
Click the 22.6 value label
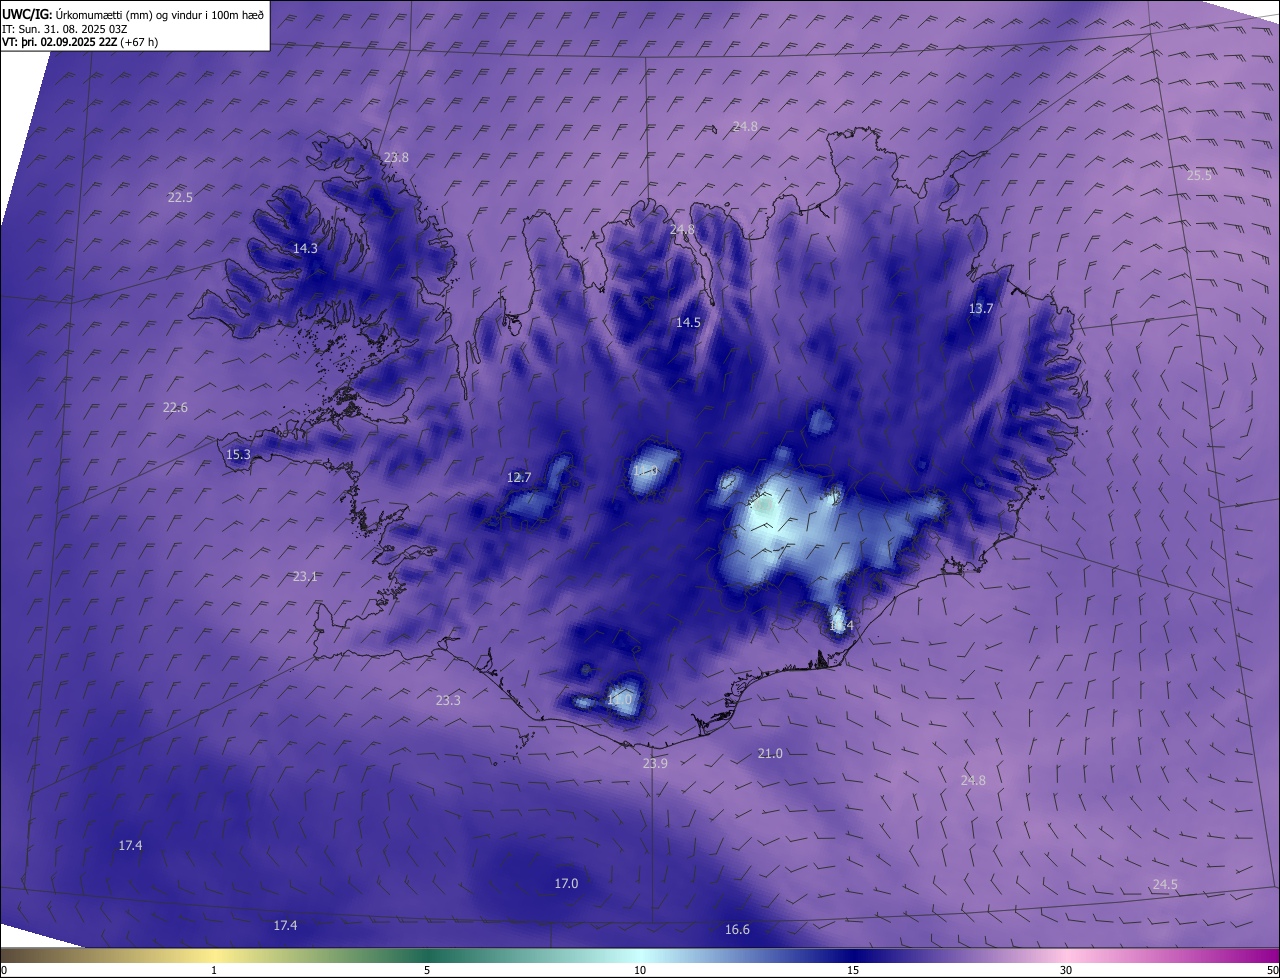(x=175, y=408)
